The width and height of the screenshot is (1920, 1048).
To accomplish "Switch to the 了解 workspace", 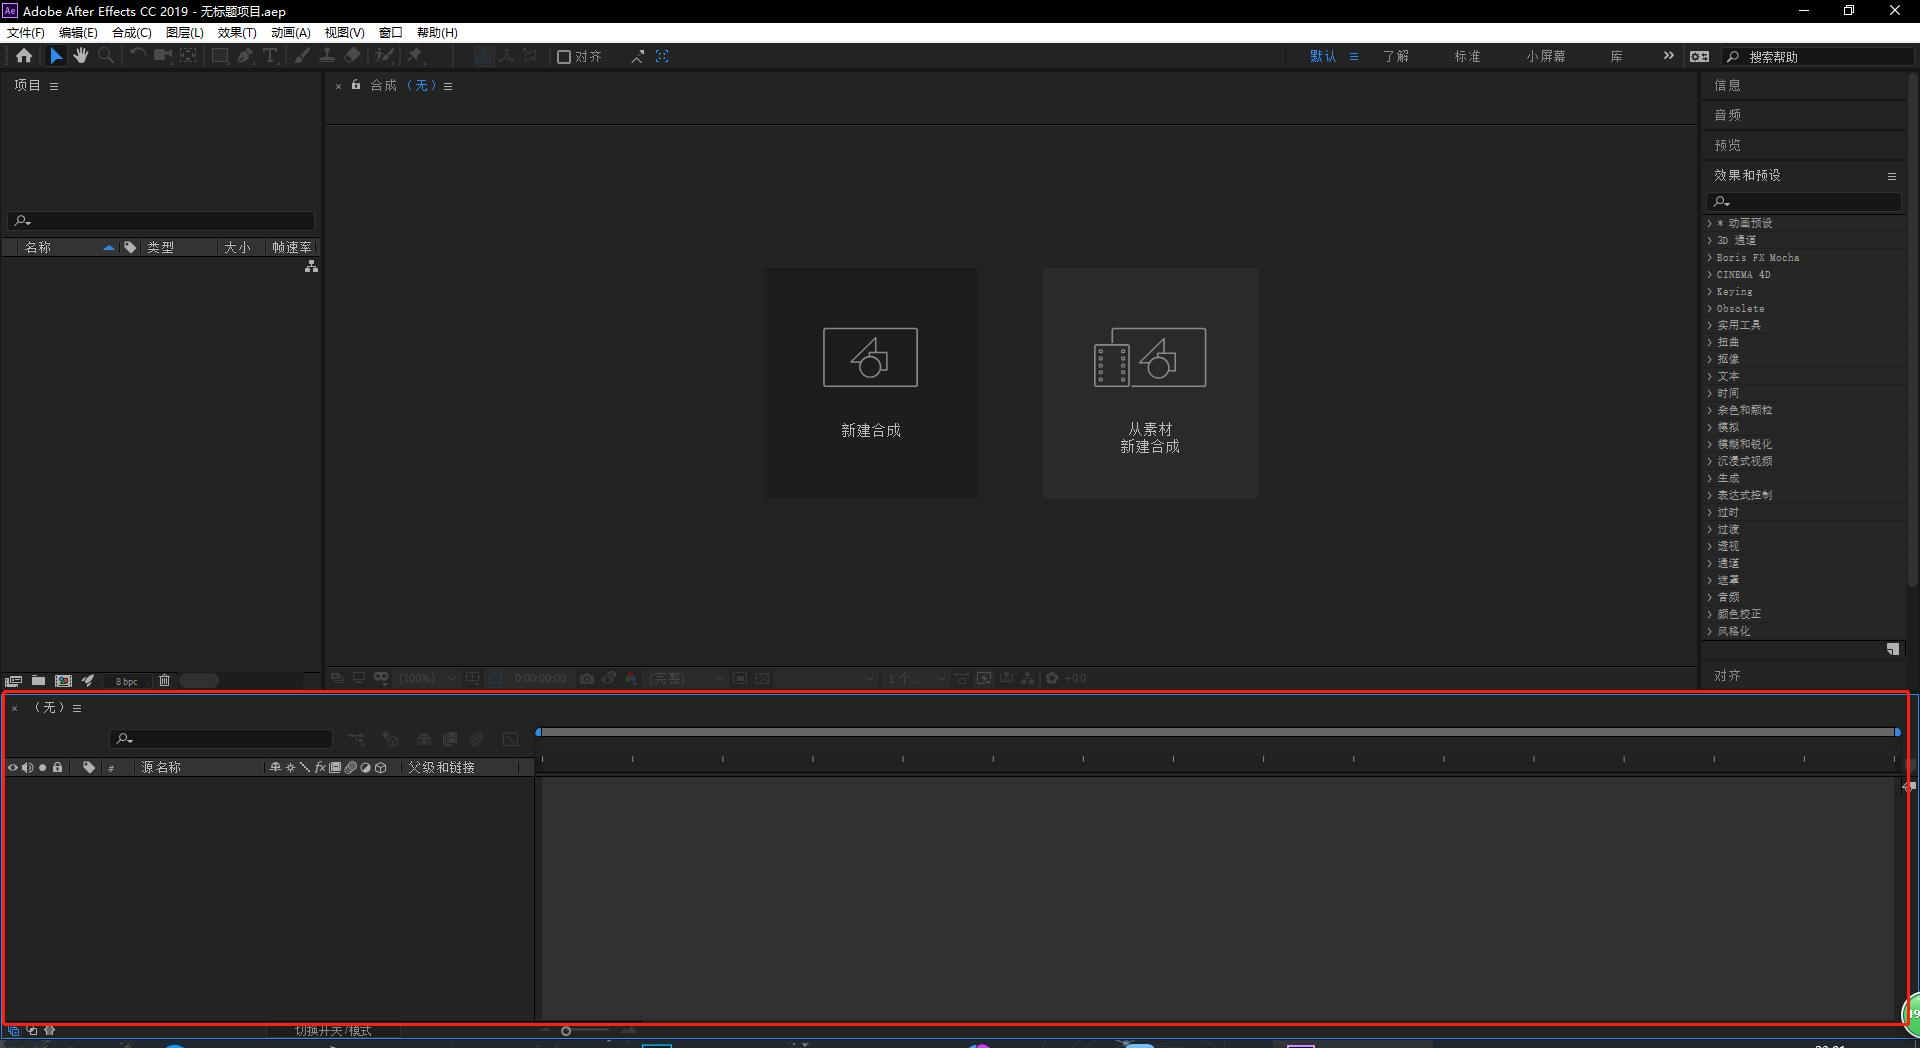I will [1396, 57].
